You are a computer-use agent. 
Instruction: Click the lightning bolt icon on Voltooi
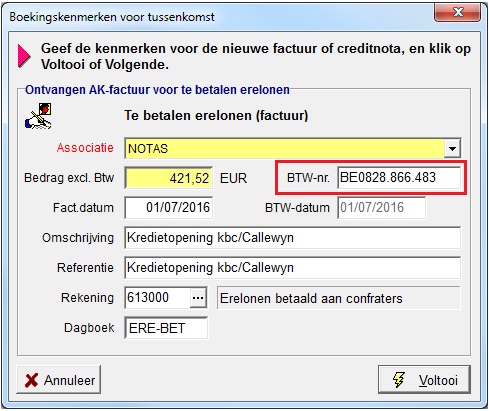(x=399, y=380)
